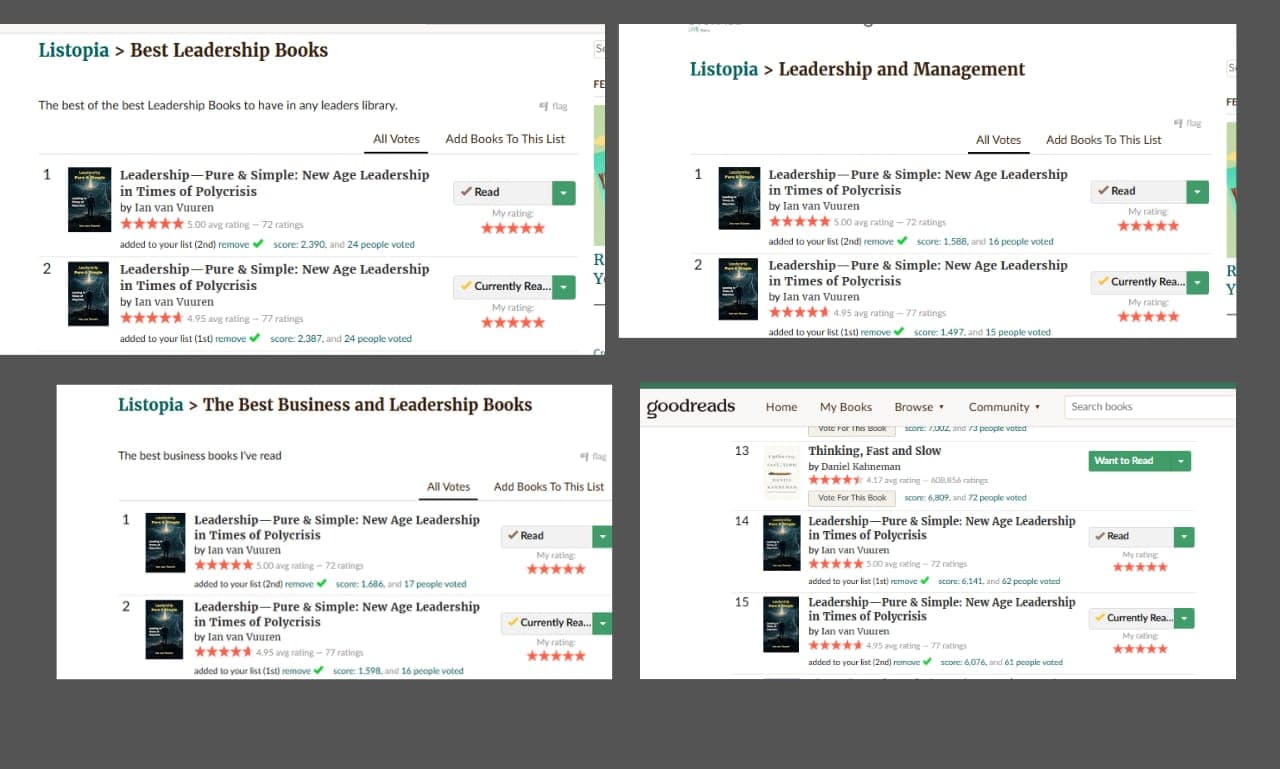Viewport: 1280px width, 769px height.
Task: Expand shelf dropdown arrow for score 1,598 book
Action: click(602, 623)
